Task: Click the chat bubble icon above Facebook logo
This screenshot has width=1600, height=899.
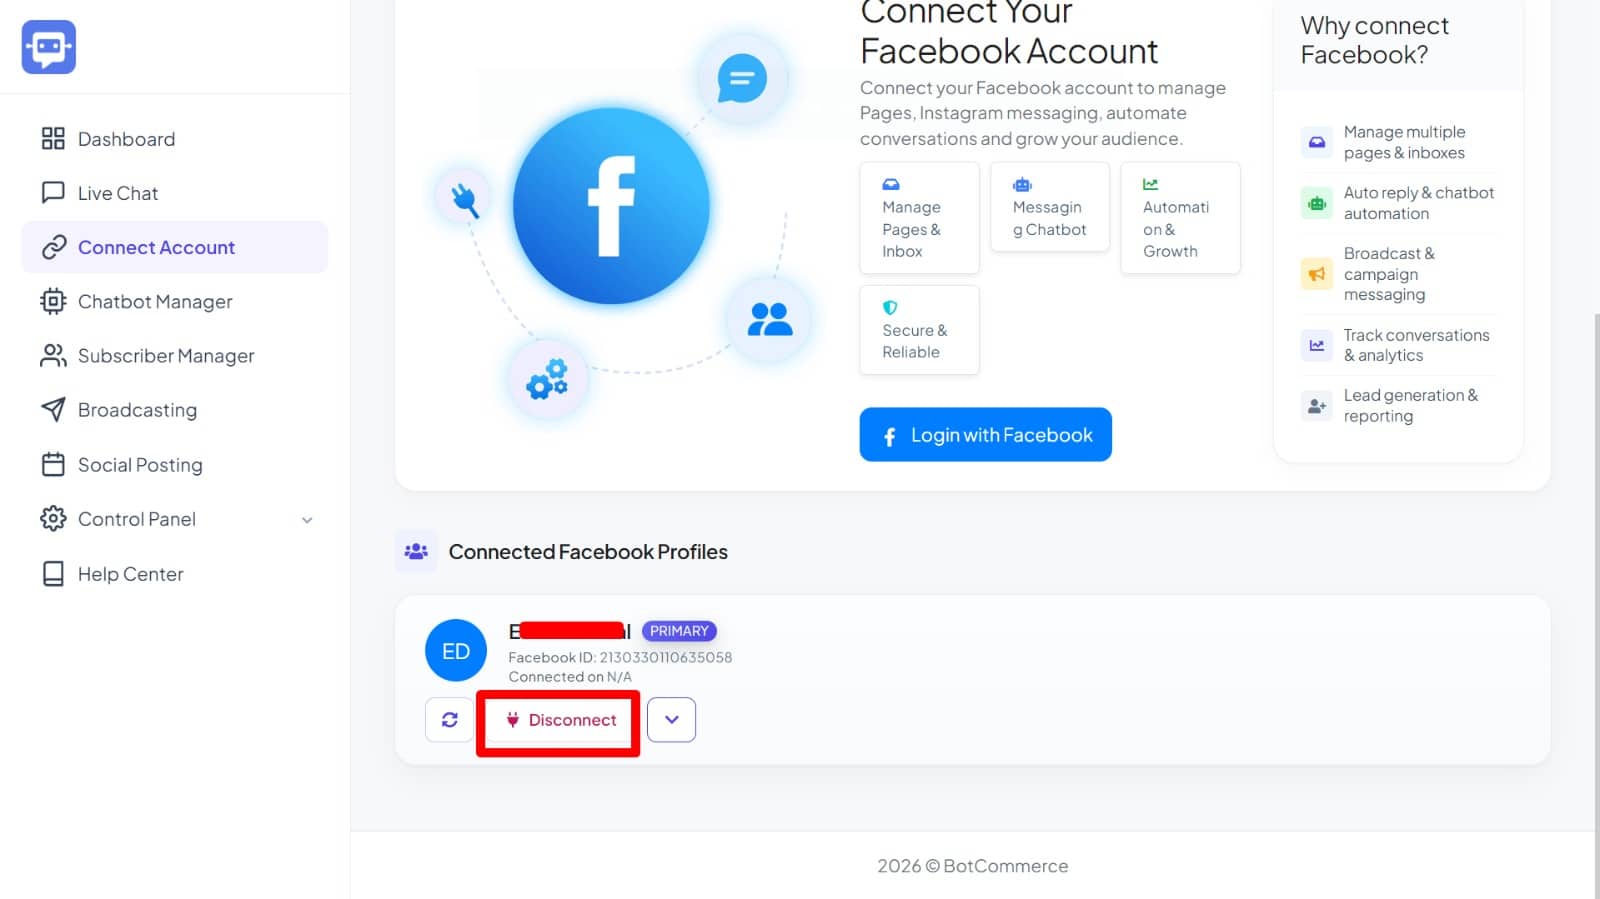Action: [742, 78]
